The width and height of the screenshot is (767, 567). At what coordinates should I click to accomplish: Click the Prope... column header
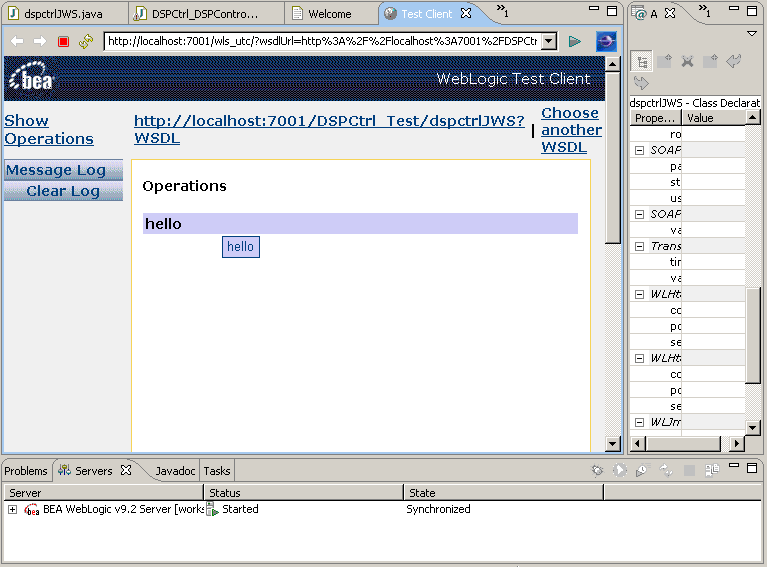pyautogui.click(x=655, y=118)
